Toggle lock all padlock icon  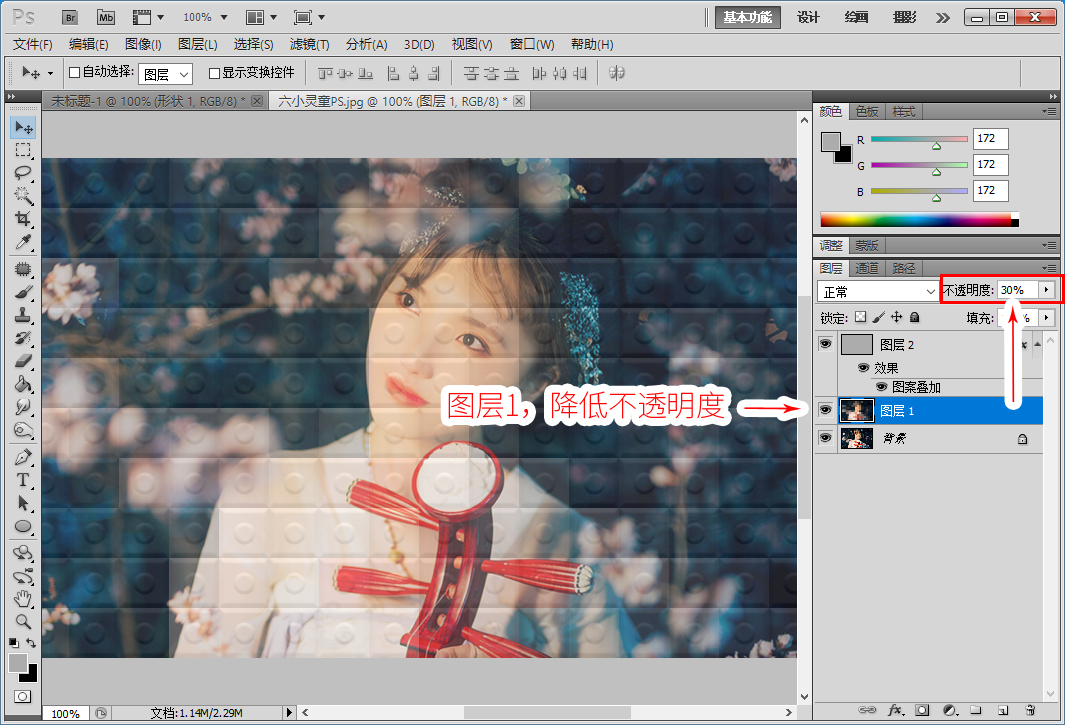click(914, 317)
